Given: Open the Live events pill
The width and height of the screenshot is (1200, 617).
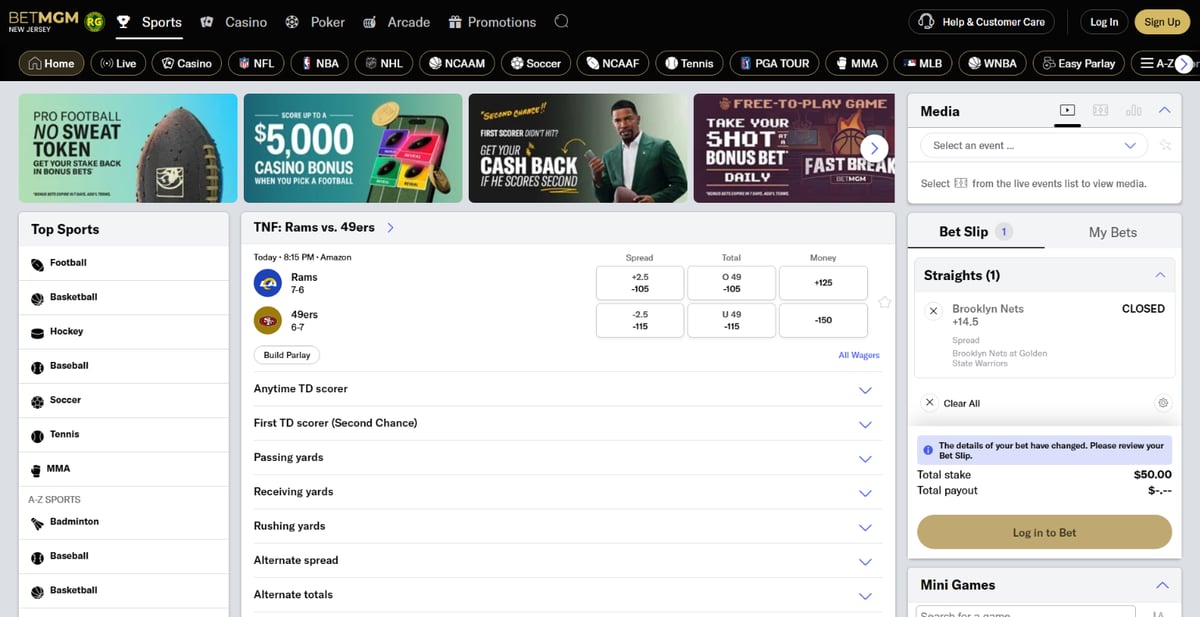Looking at the screenshot, I should tap(118, 63).
